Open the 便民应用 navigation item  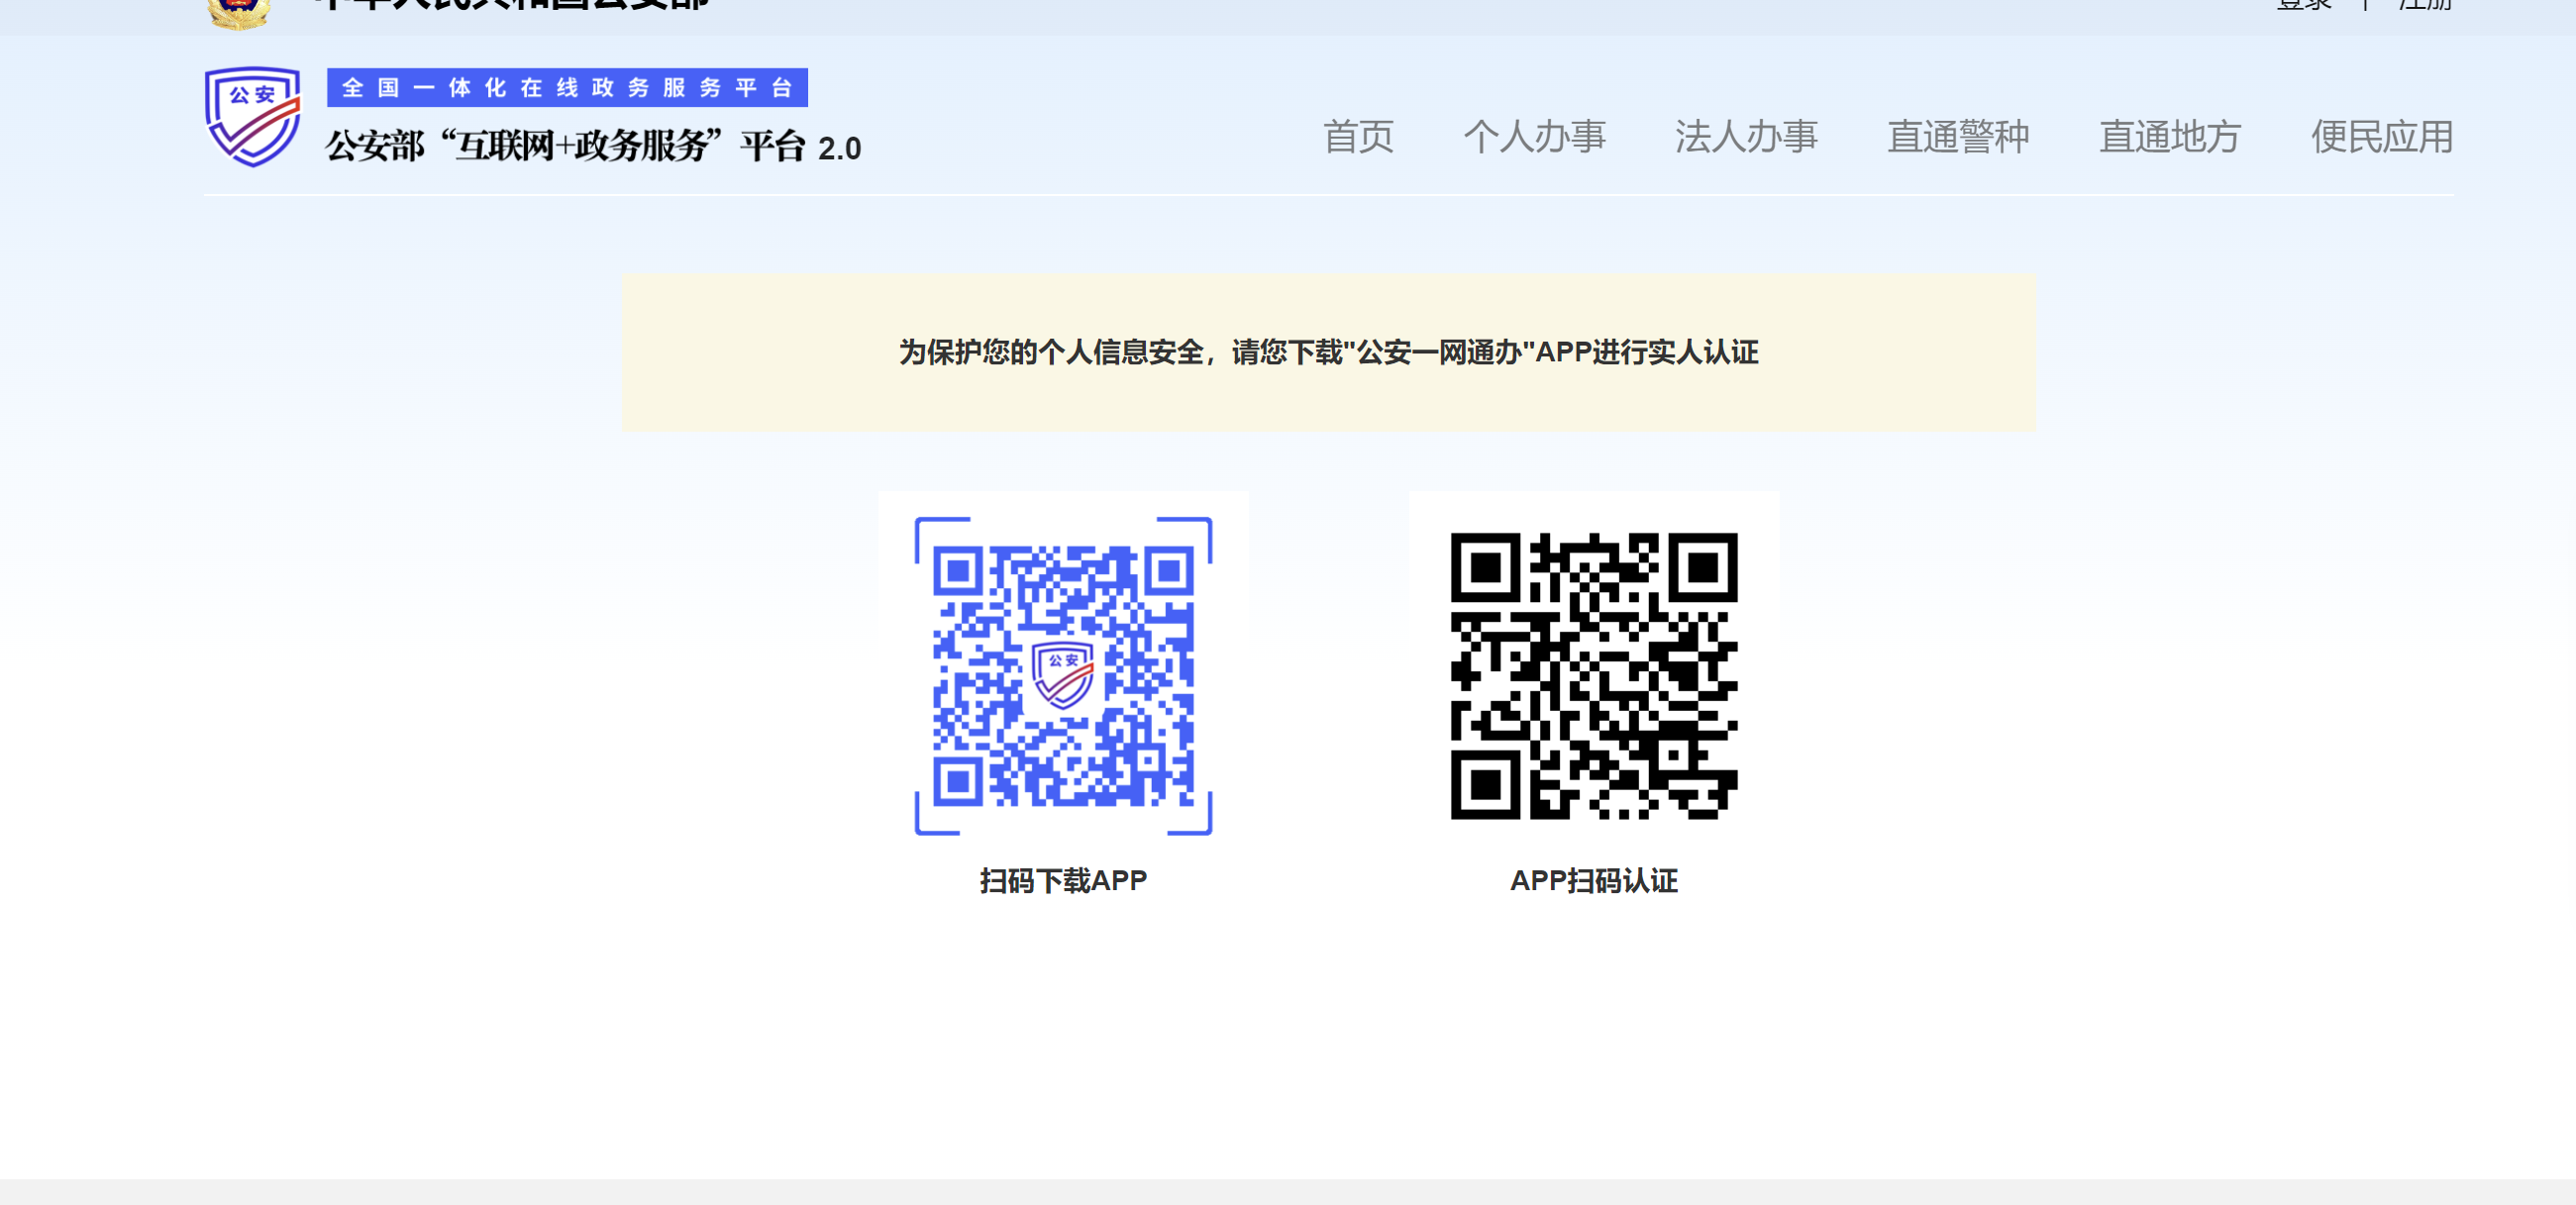[x=2382, y=137]
